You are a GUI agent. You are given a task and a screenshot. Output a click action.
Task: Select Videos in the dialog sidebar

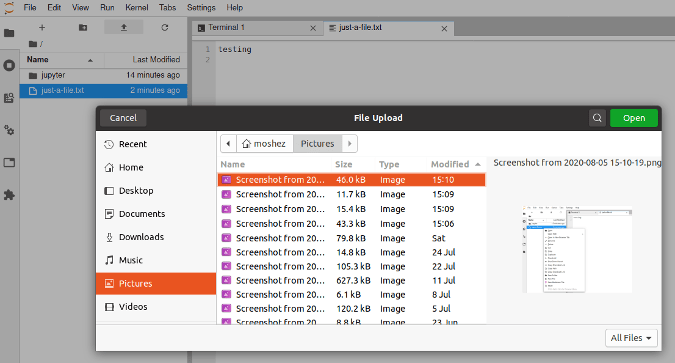click(x=156, y=307)
